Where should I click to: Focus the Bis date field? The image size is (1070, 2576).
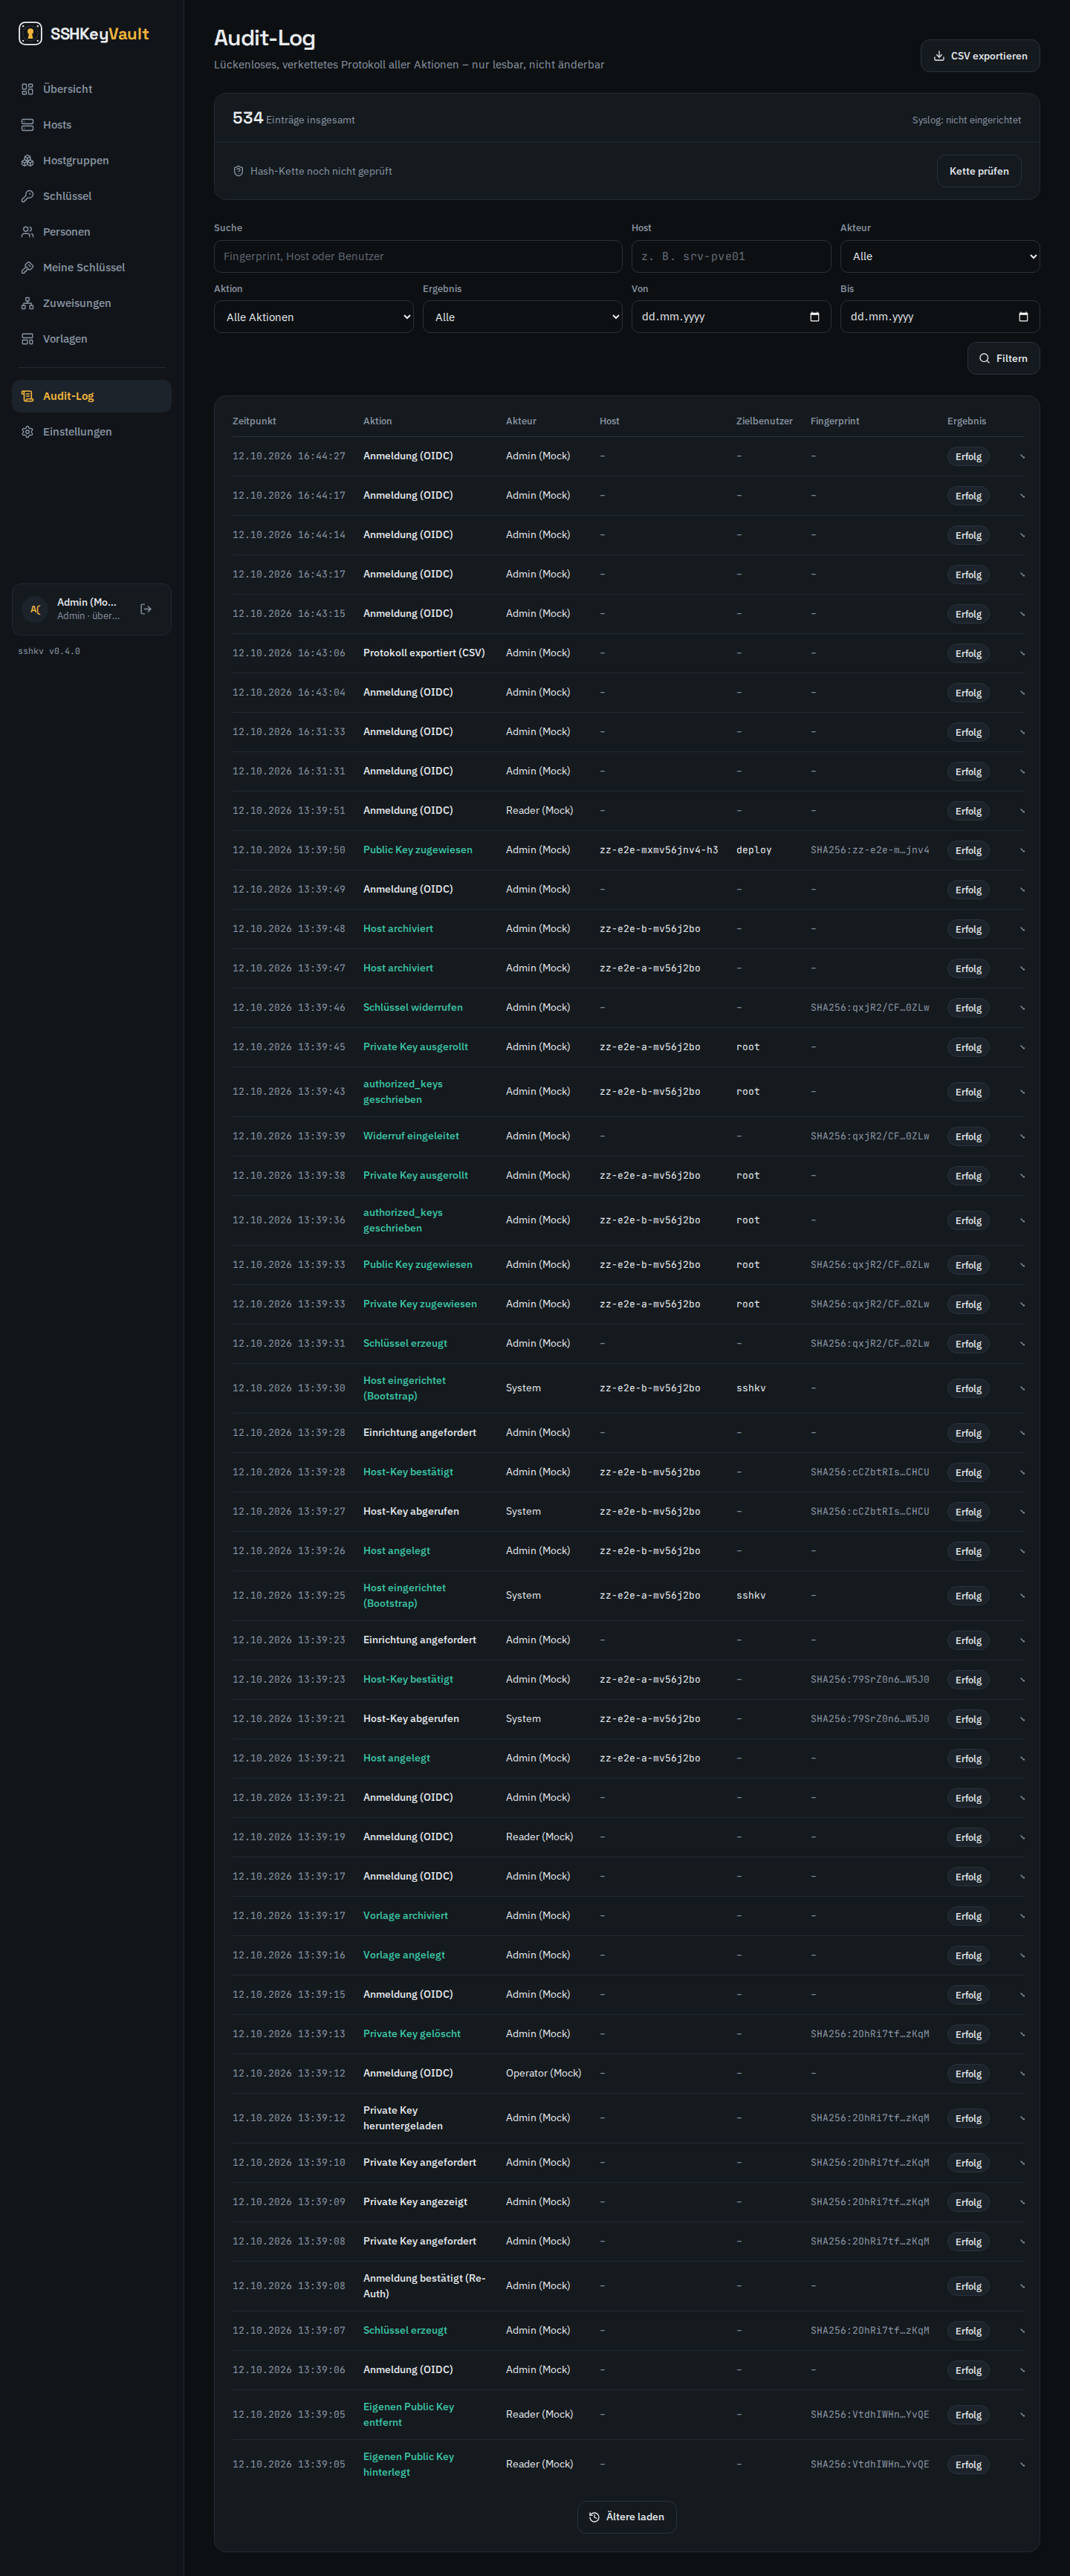tap(939, 317)
